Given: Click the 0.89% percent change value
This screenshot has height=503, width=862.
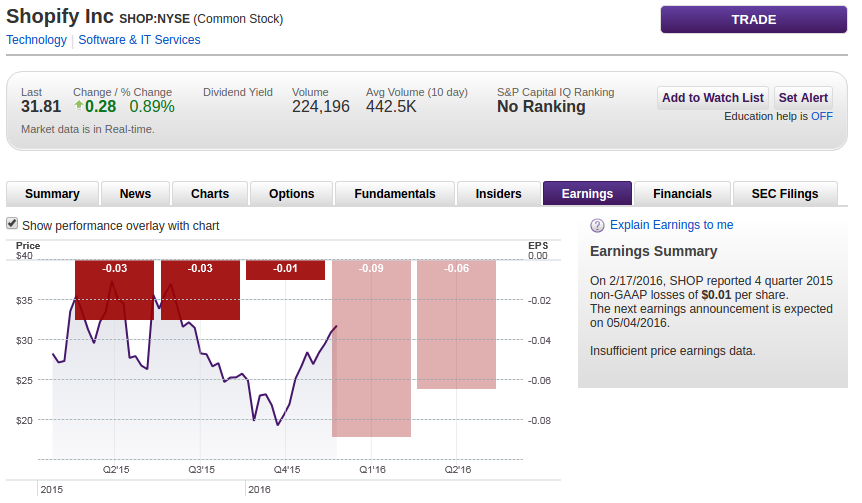Looking at the screenshot, I should coord(152,107).
